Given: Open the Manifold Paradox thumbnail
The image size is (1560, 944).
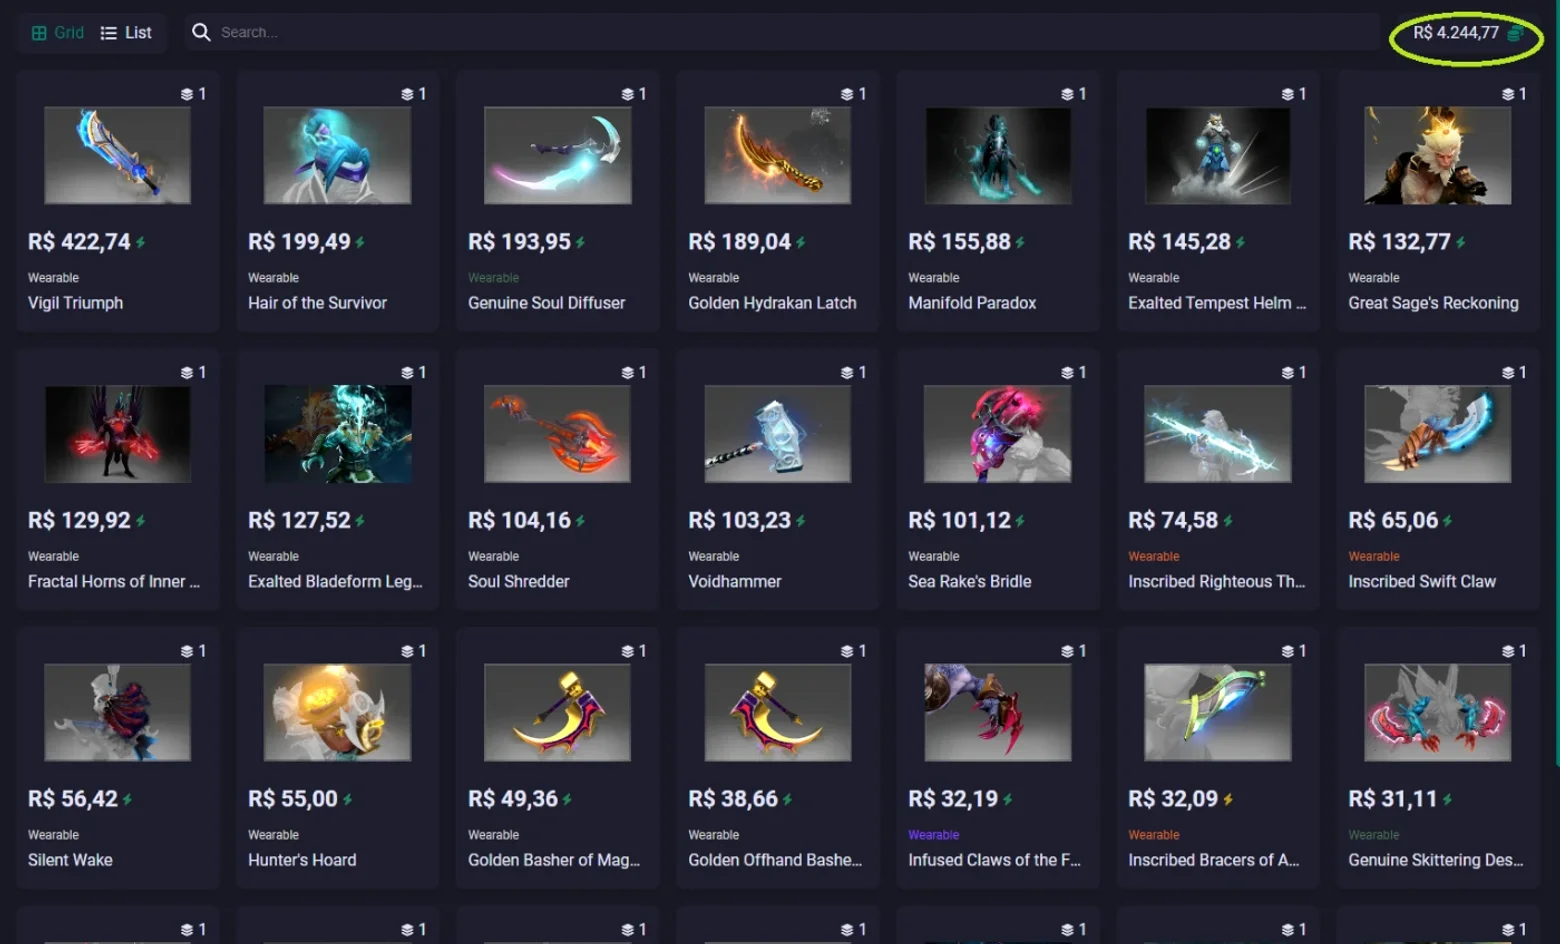Looking at the screenshot, I should 998,156.
